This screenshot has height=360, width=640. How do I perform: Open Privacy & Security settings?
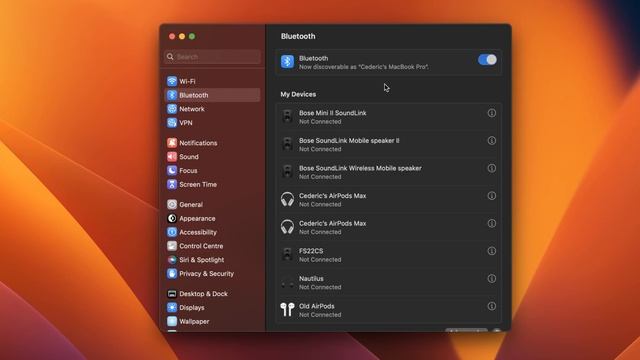click(212, 274)
